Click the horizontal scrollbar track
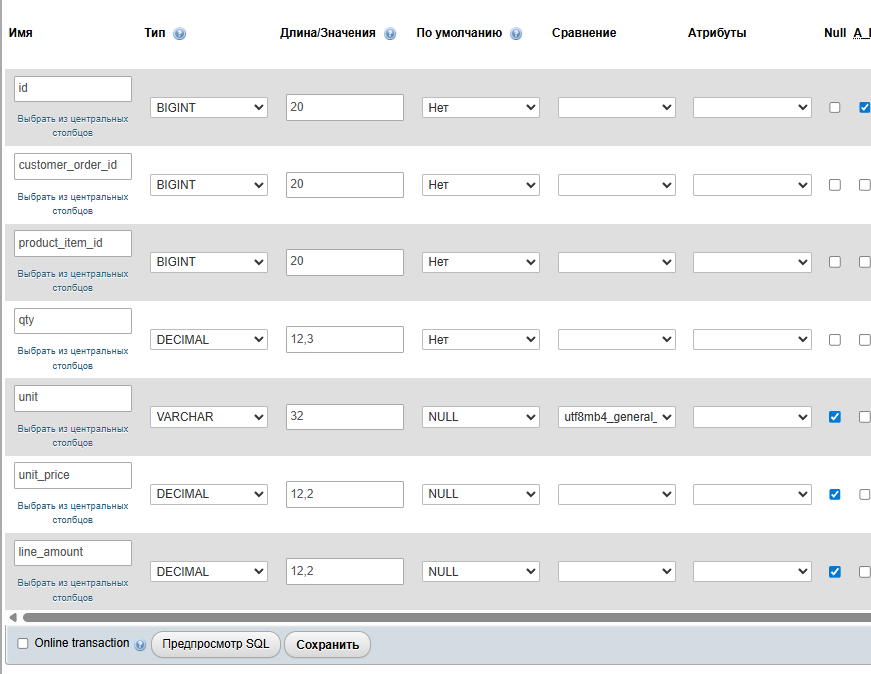 pyautogui.click(x=440, y=618)
